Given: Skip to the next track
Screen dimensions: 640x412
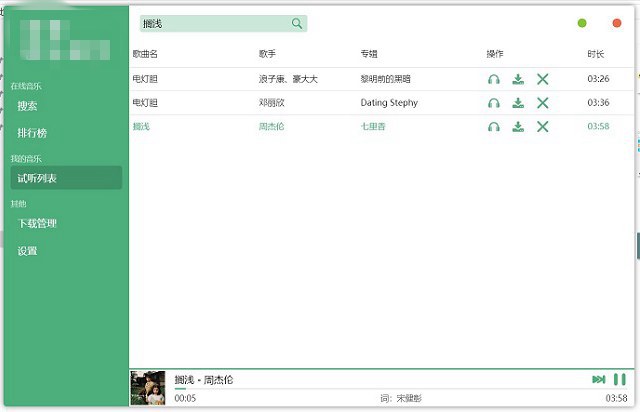Looking at the screenshot, I should click(599, 380).
